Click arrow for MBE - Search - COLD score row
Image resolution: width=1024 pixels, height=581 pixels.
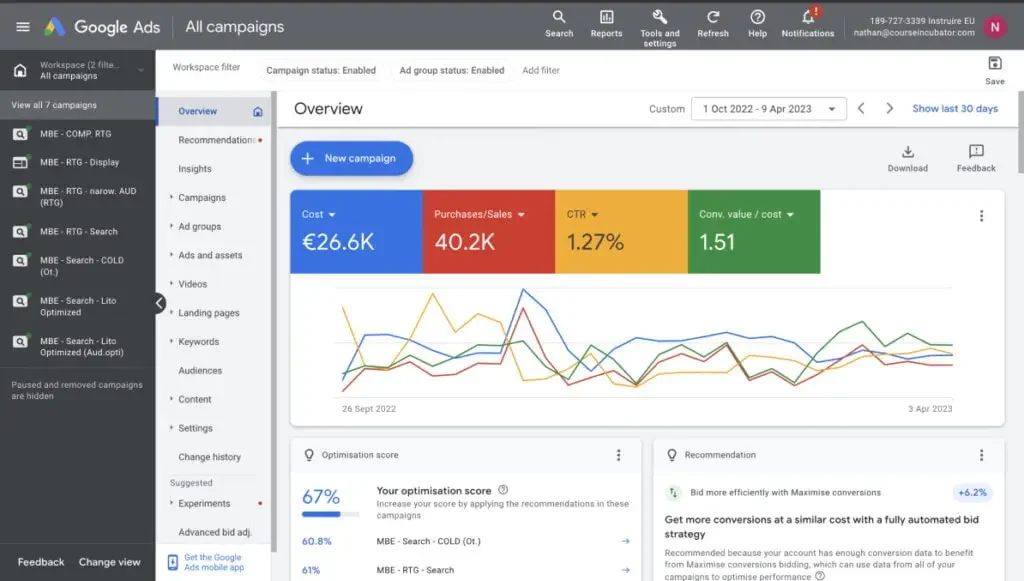pos(625,541)
